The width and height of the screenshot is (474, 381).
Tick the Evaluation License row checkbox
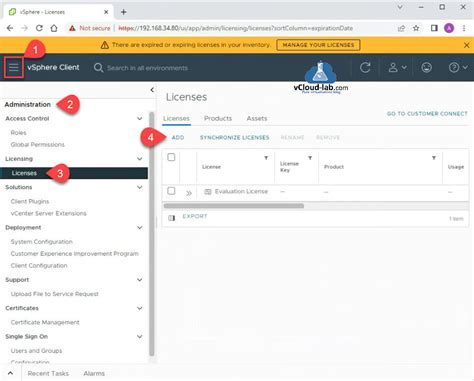tap(171, 191)
